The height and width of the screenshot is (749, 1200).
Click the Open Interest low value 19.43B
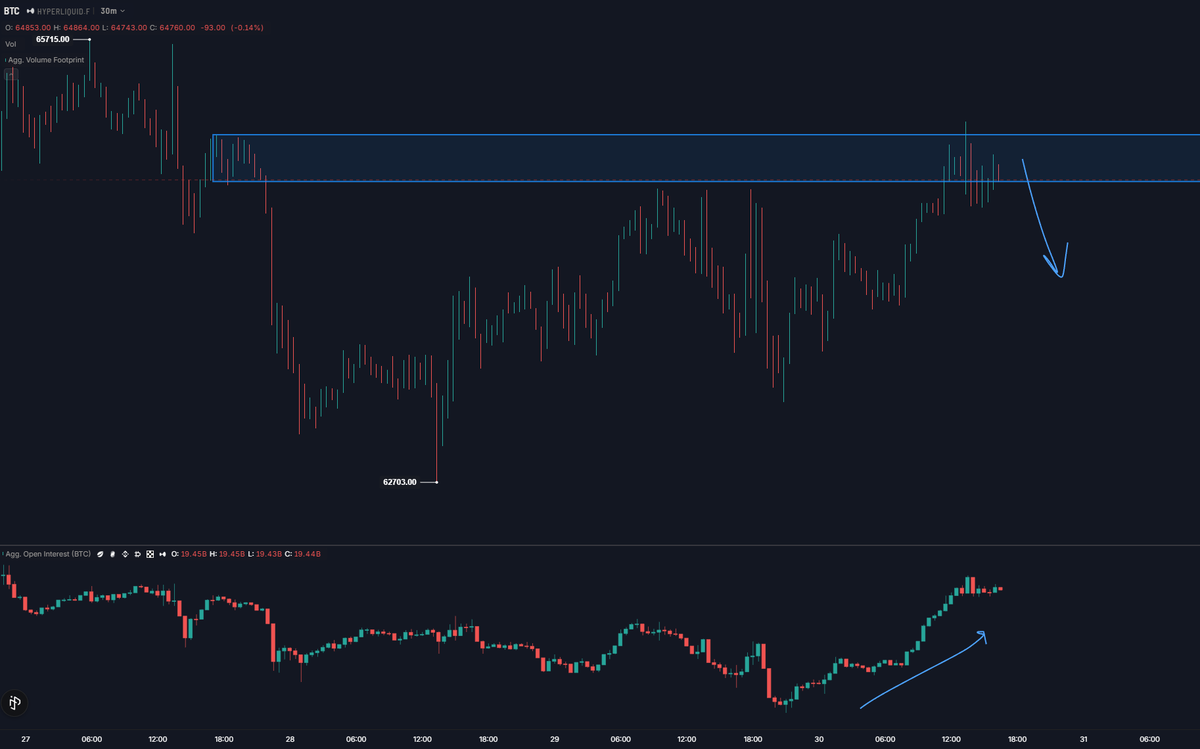tap(268, 554)
